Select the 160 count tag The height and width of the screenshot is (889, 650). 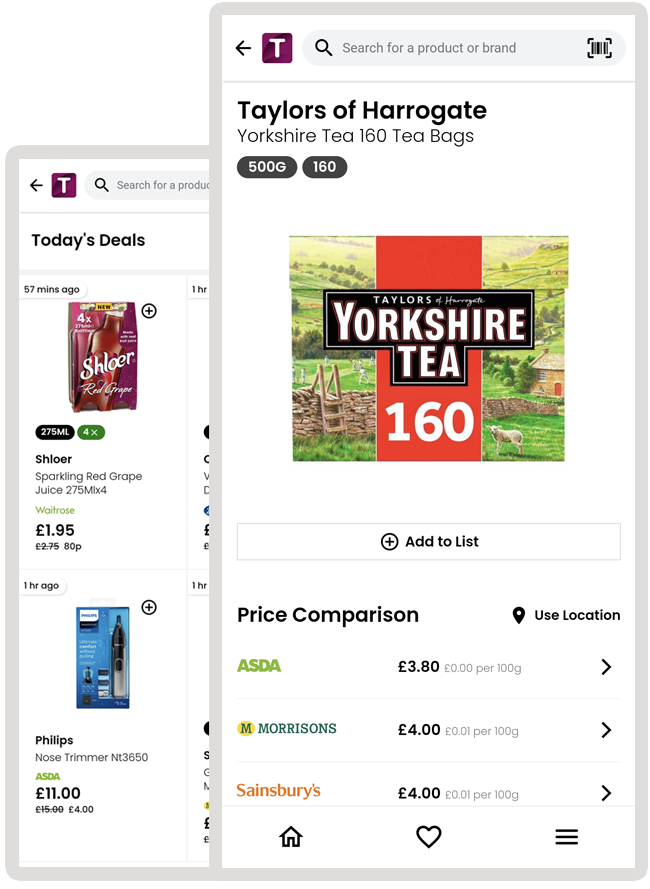tap(325, 167)
